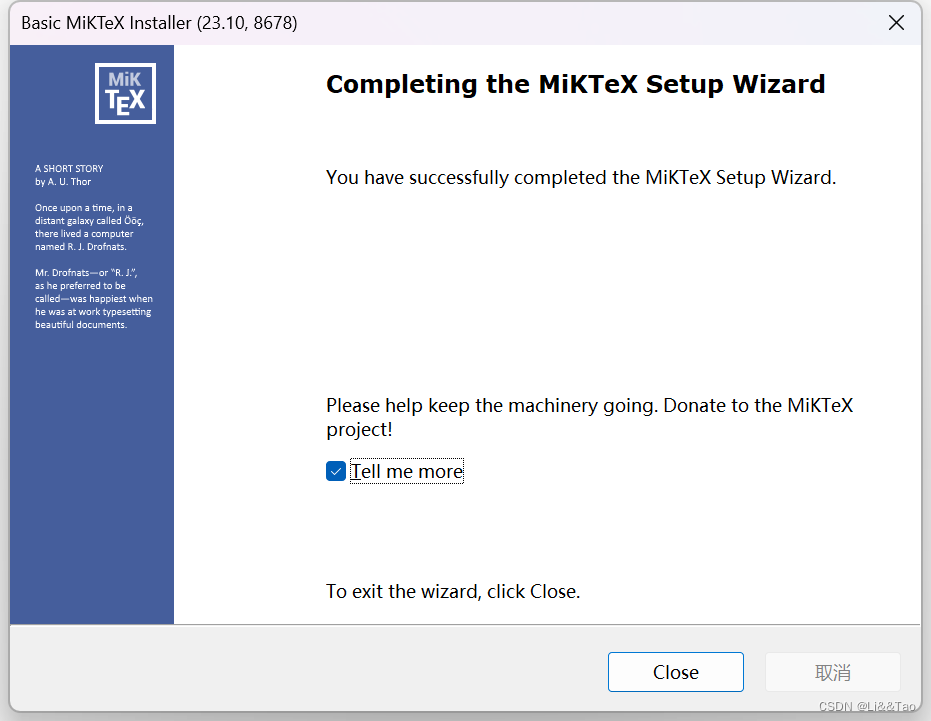Screen dimensions: 931x721
Task: Click the 'Basic MiKTeX Installer' title bar text
Action: click(159, 23)
